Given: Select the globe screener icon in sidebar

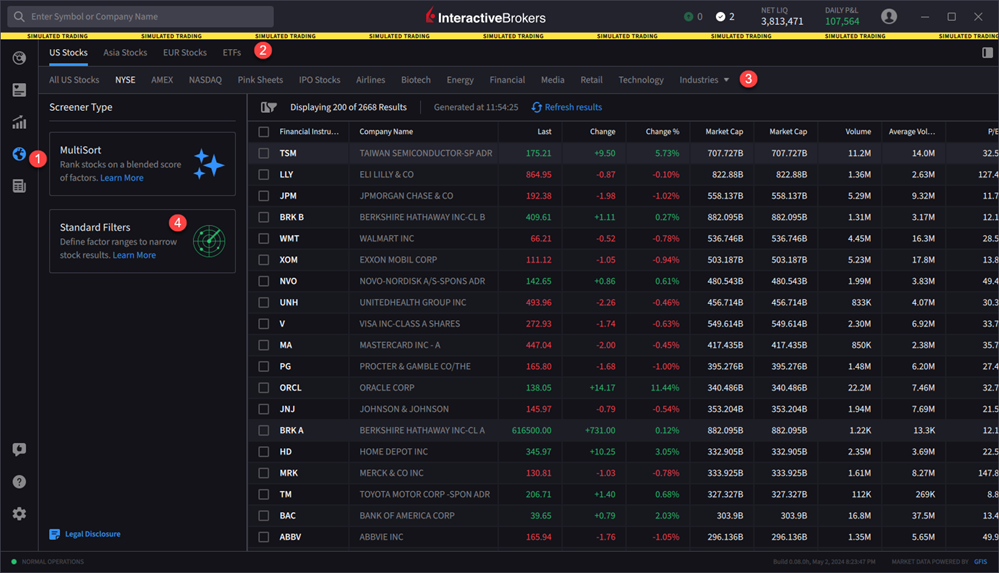Looking at the screenshot, I should 19,154.
